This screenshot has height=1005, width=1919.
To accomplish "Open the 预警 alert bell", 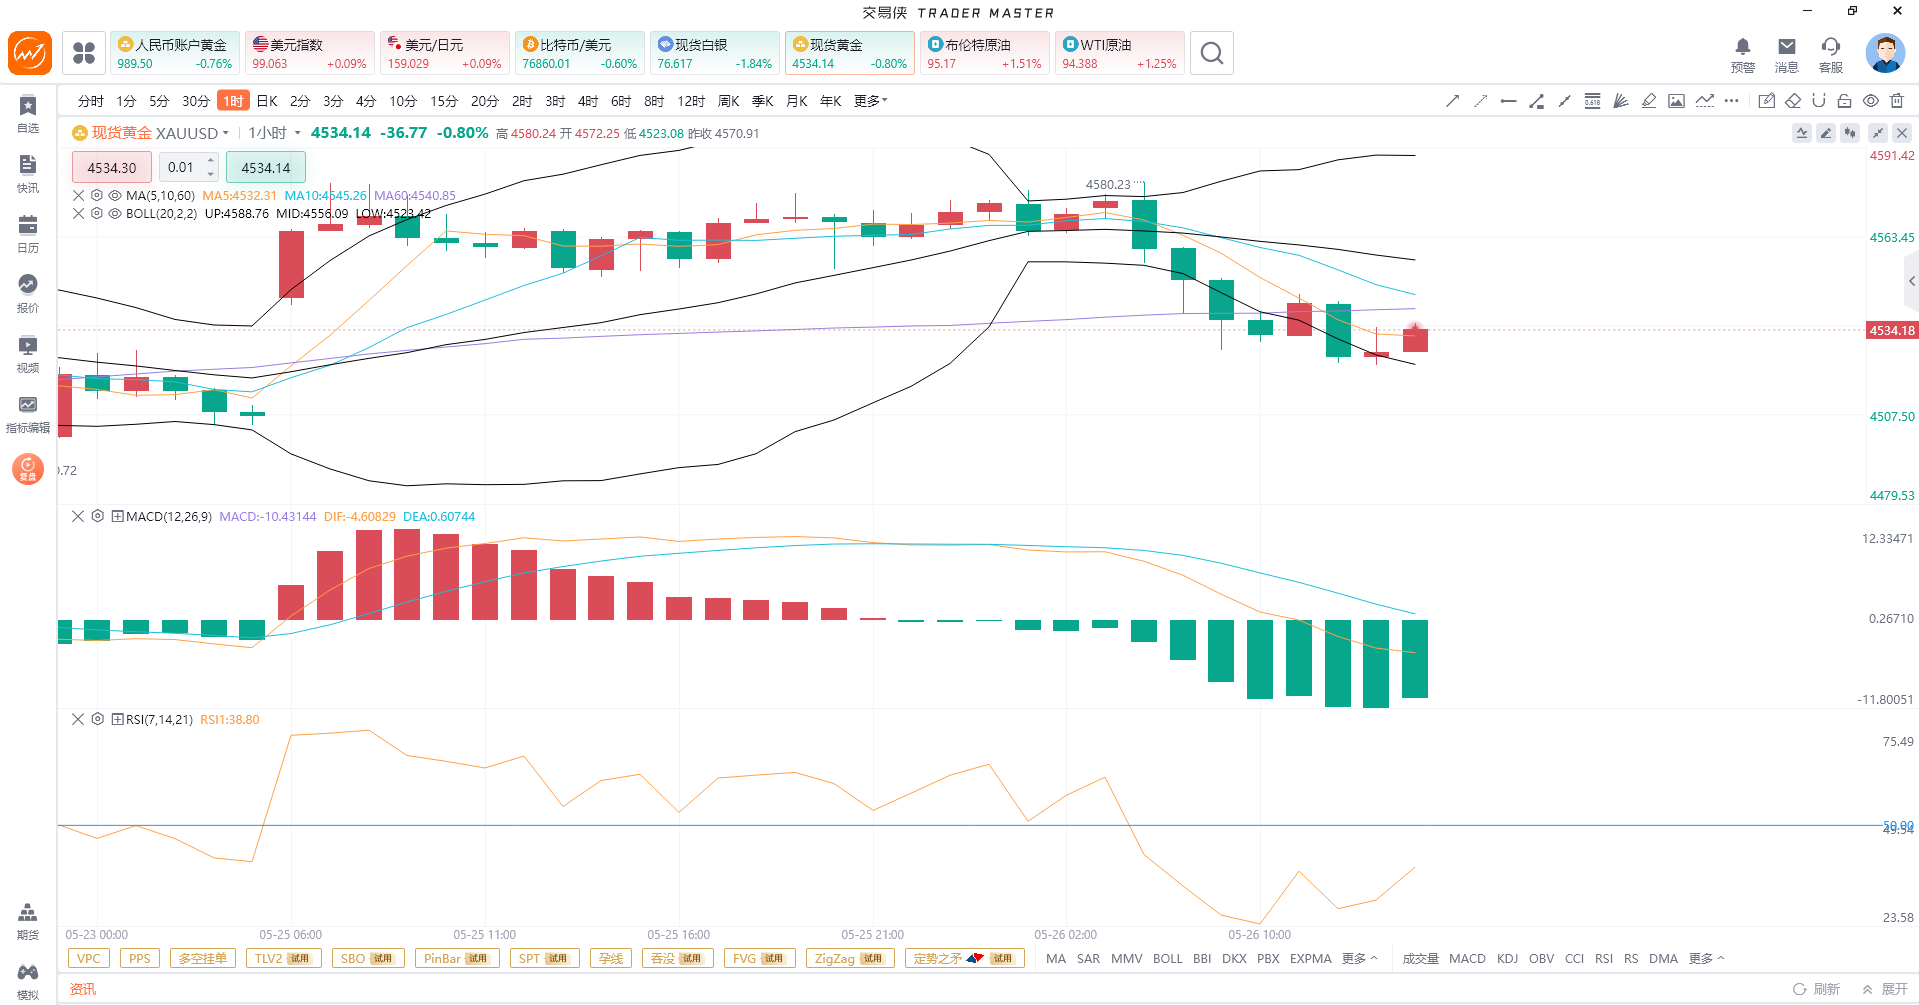I will pyautogui.click(x=1743, y=54).
